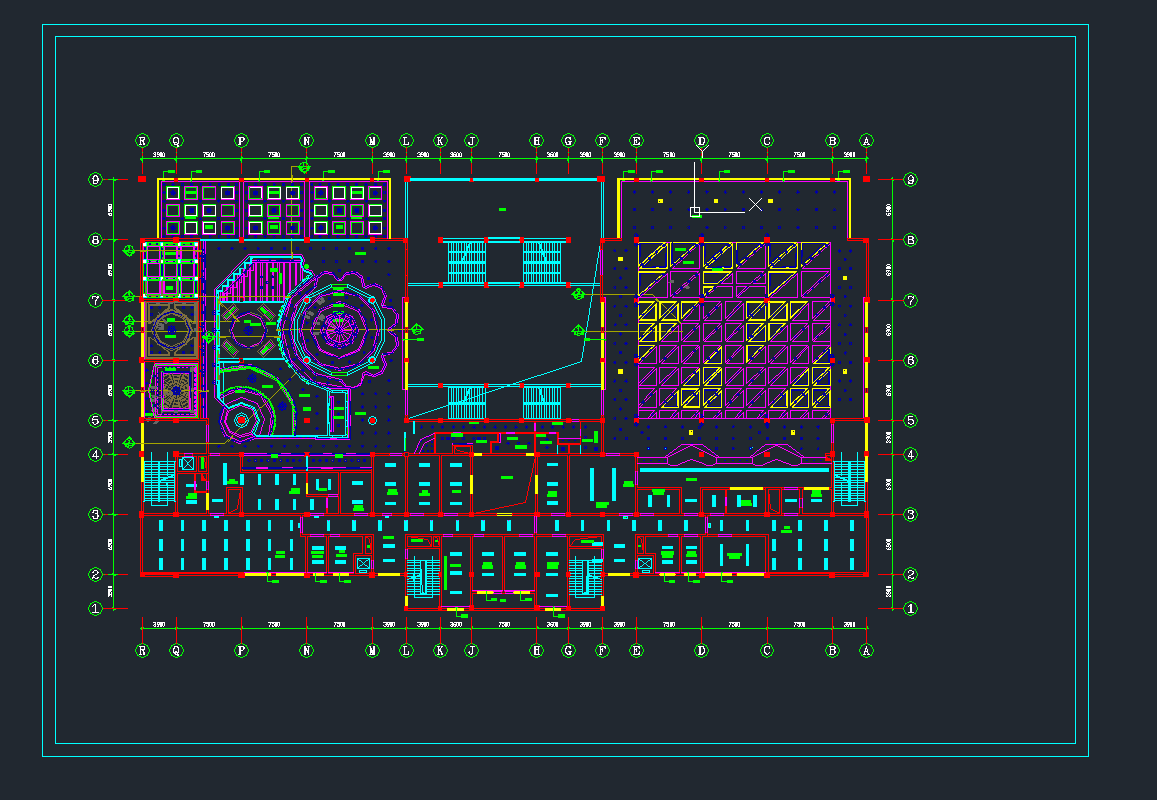Click the green level marker below top bubble N

point(305,167)
